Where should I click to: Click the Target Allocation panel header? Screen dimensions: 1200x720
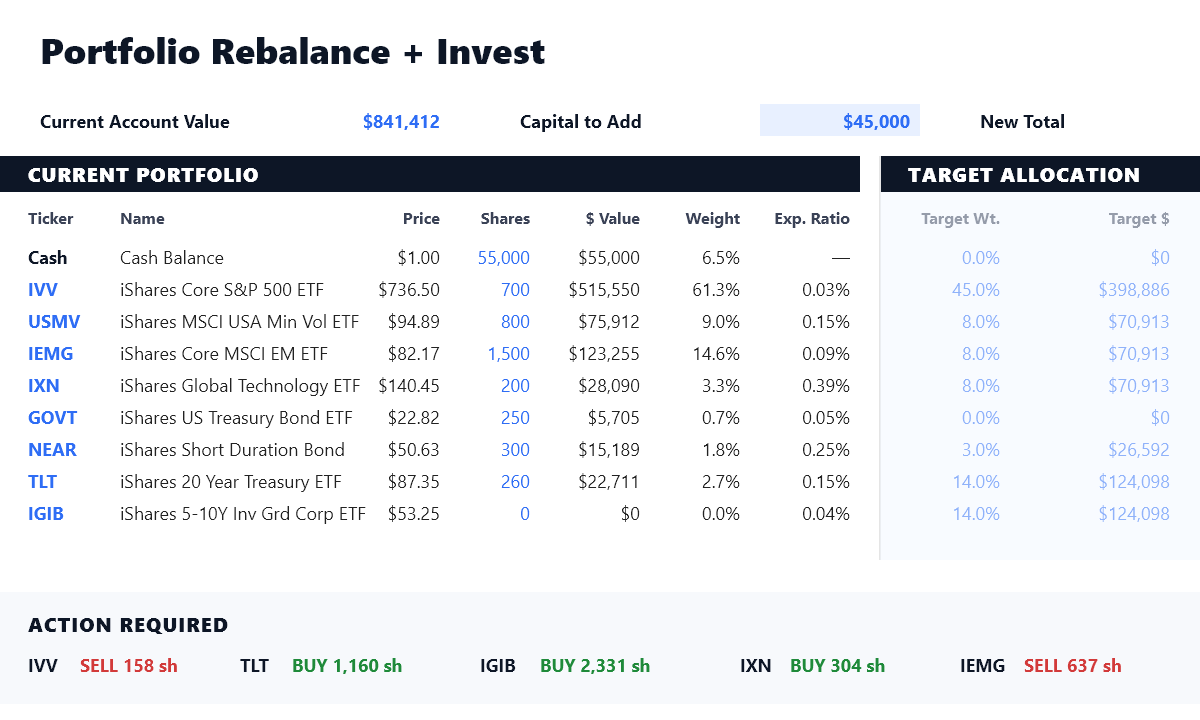(1040, 175)
